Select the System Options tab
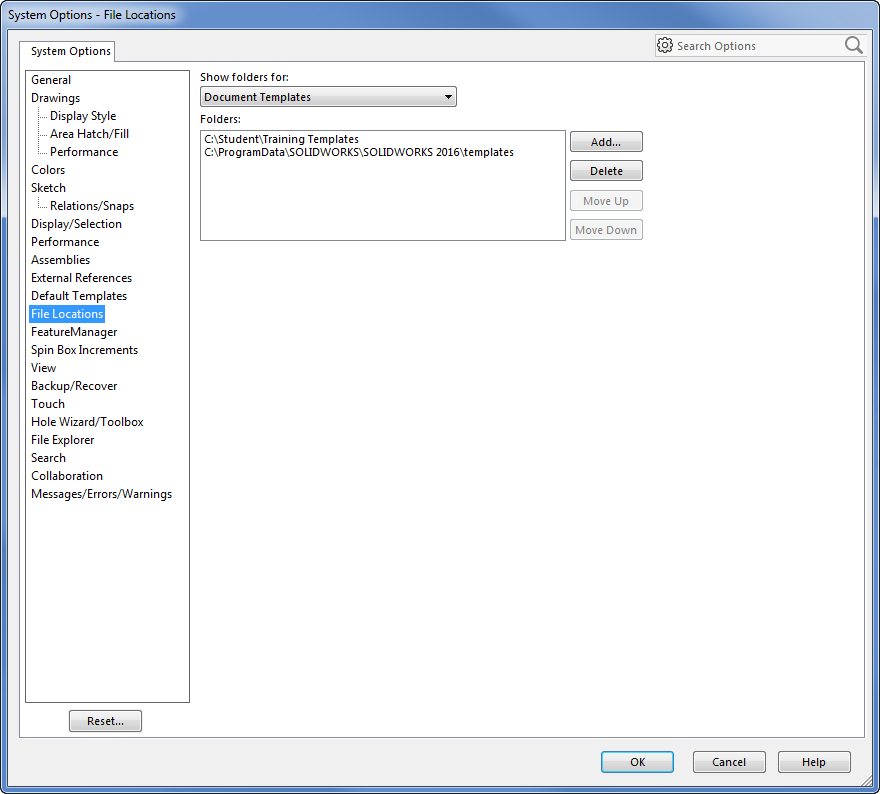 point(67,51)
